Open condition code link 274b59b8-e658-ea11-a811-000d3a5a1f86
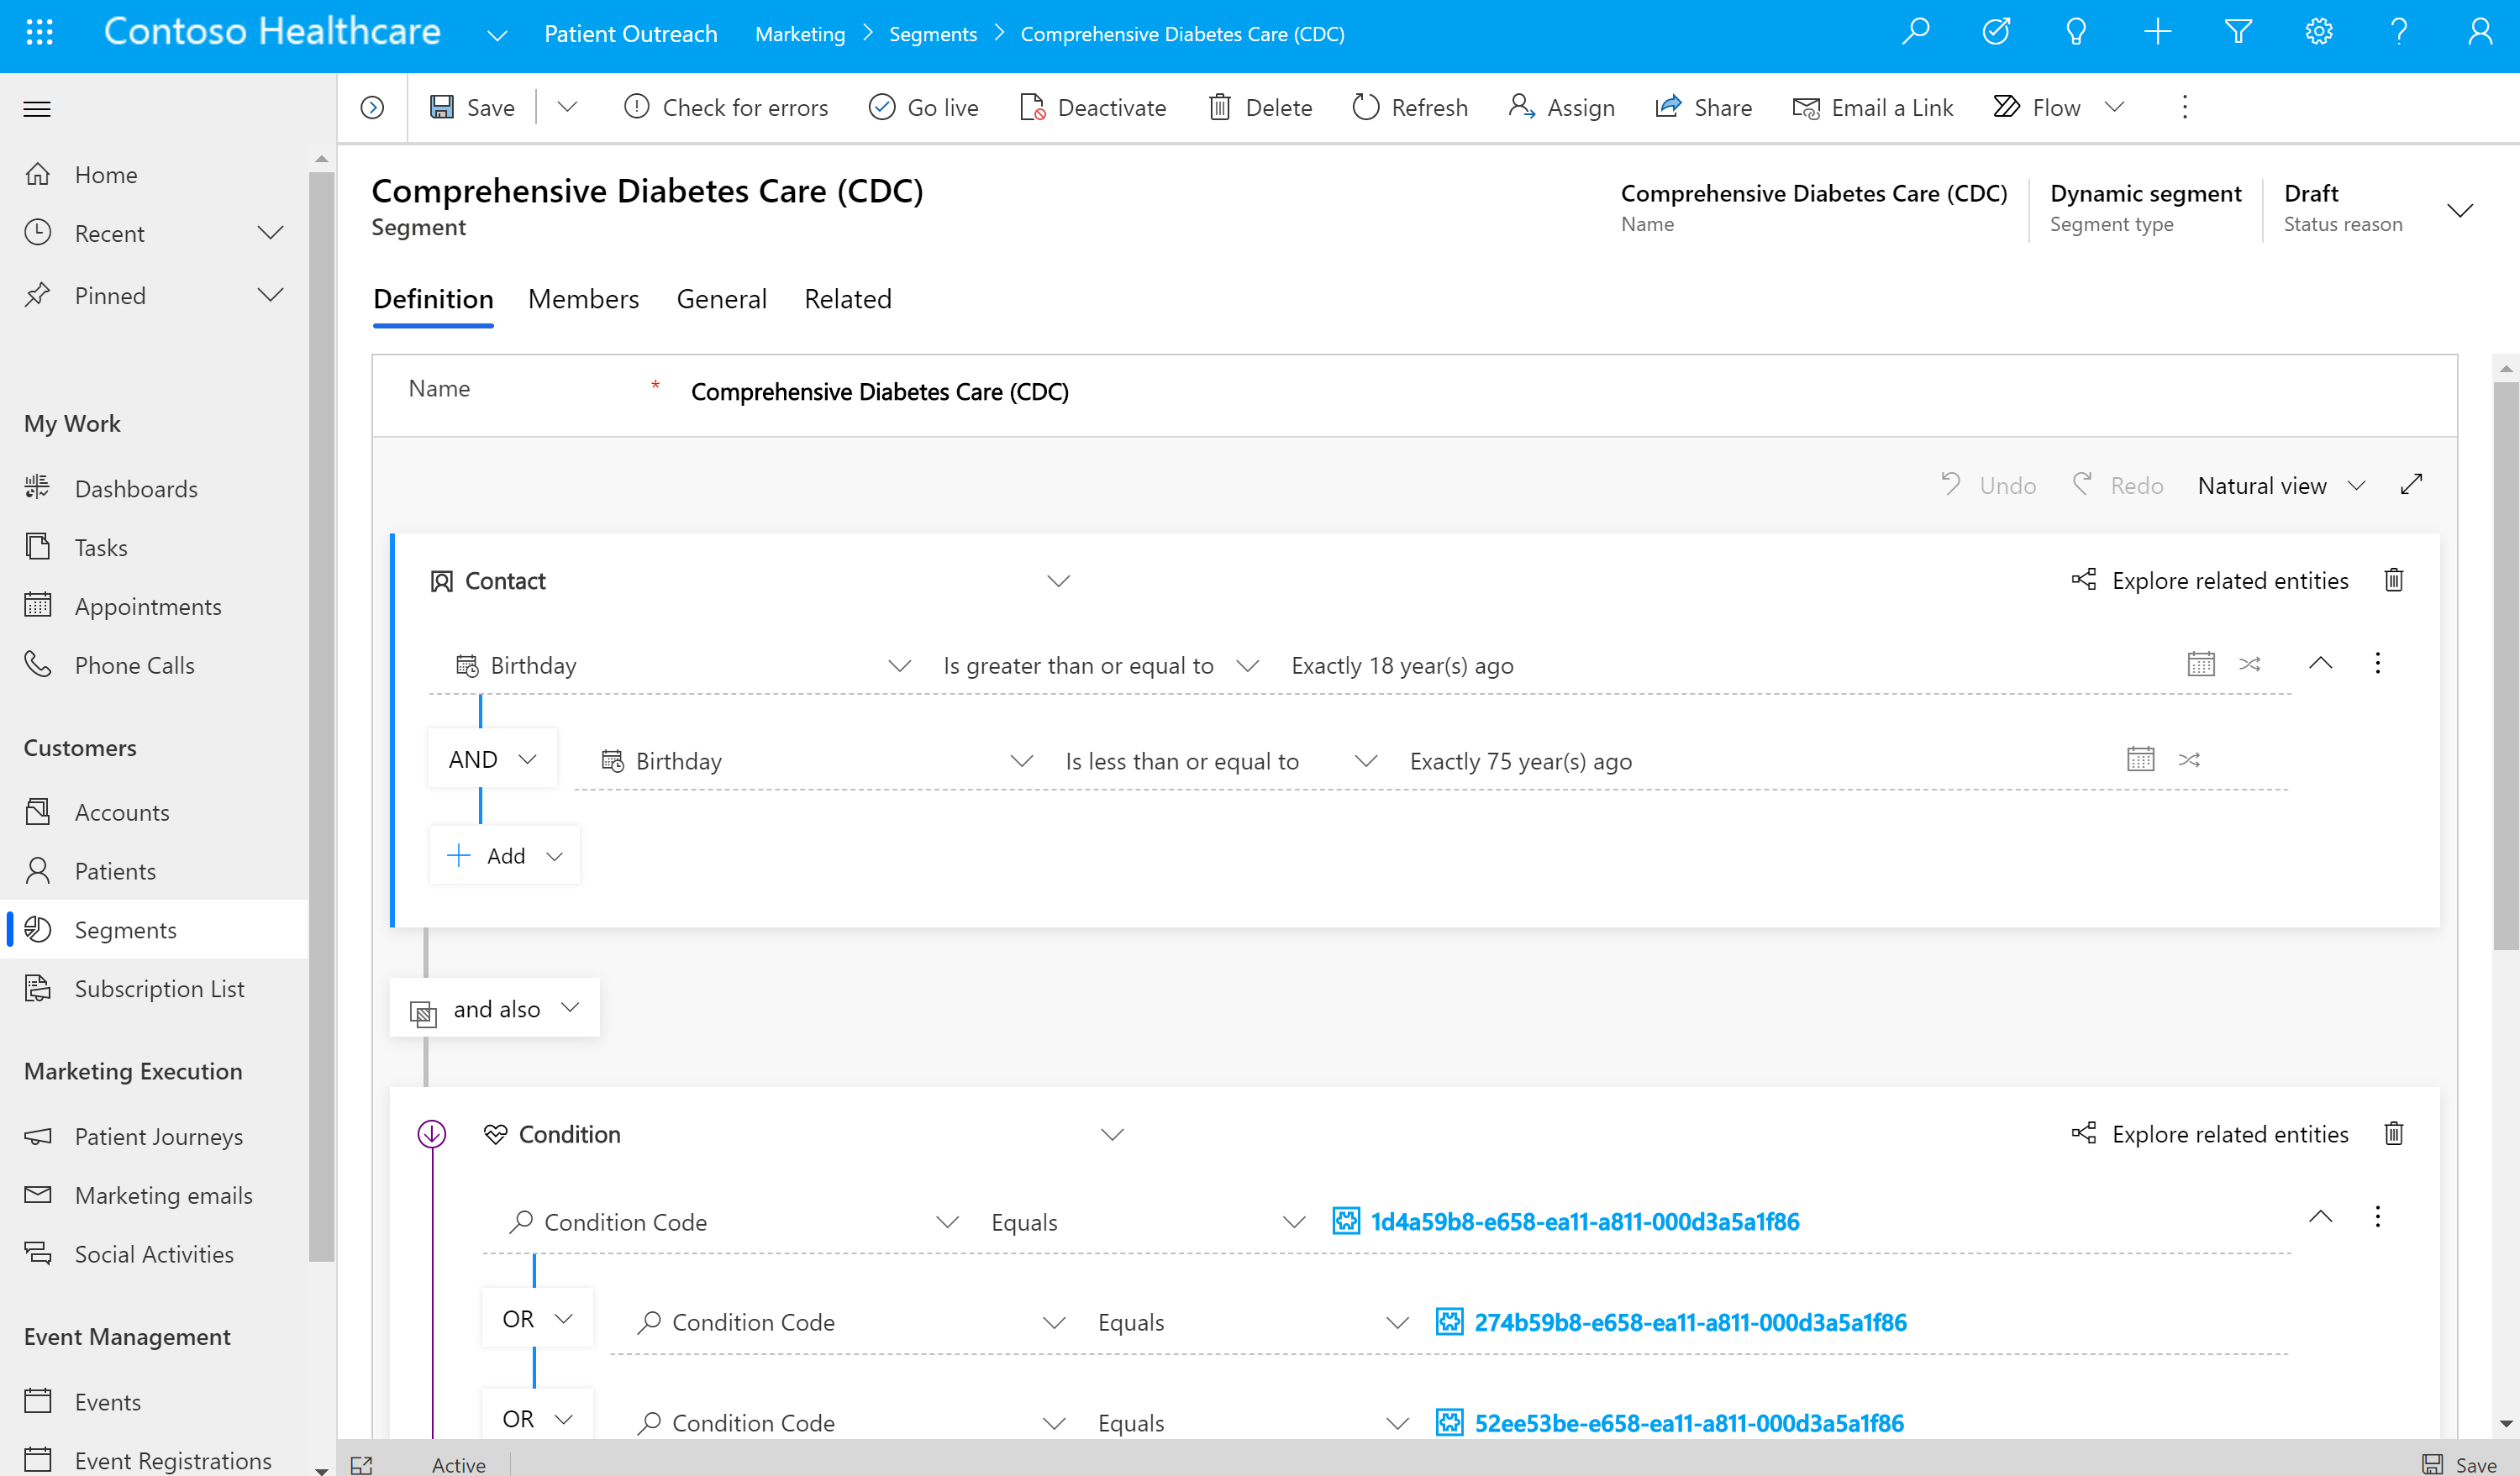Screen dimensions: 2520x1476 [1689, 1322]
